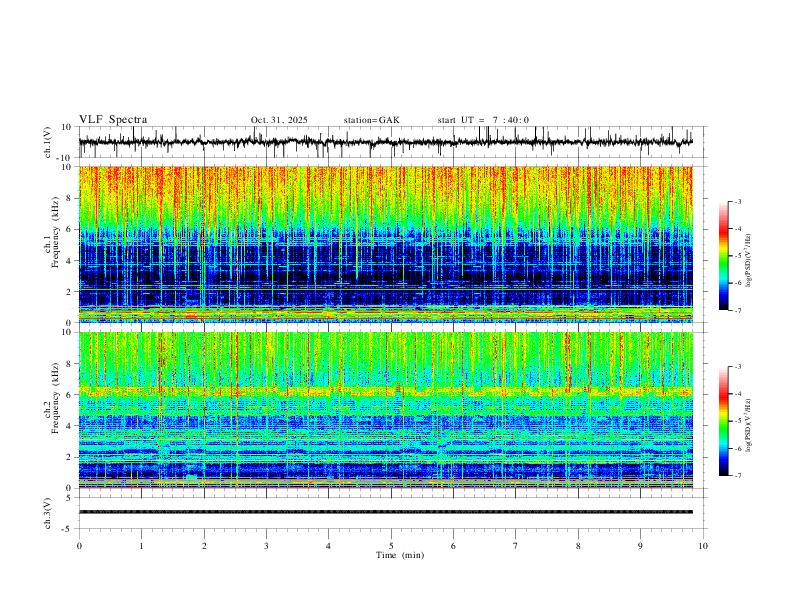Click the log(PSD) label beside ch.2 colorbar
792x612 pixels.
point(749,425)
